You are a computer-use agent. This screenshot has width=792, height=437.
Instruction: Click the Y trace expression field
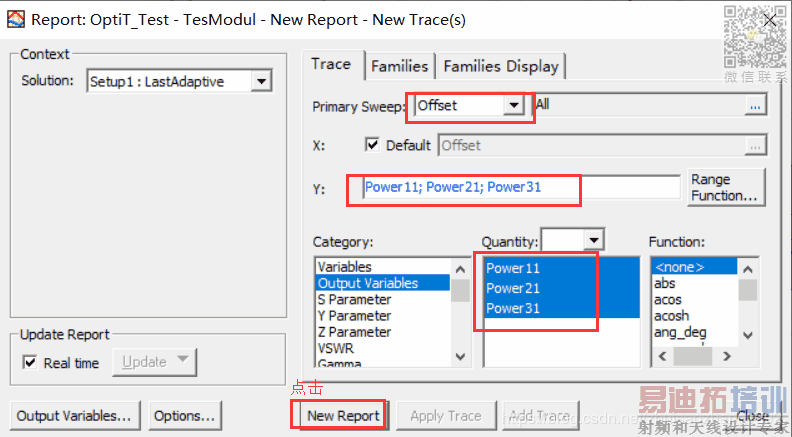520,187
